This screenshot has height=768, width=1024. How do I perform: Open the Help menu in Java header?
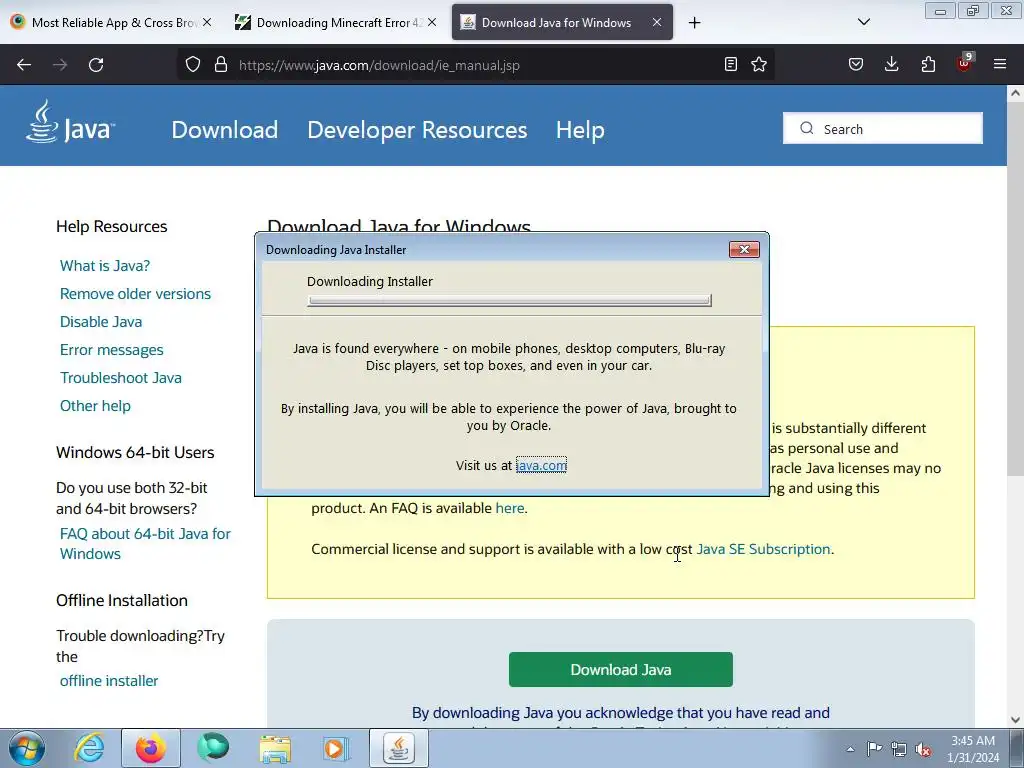point(580,129)
